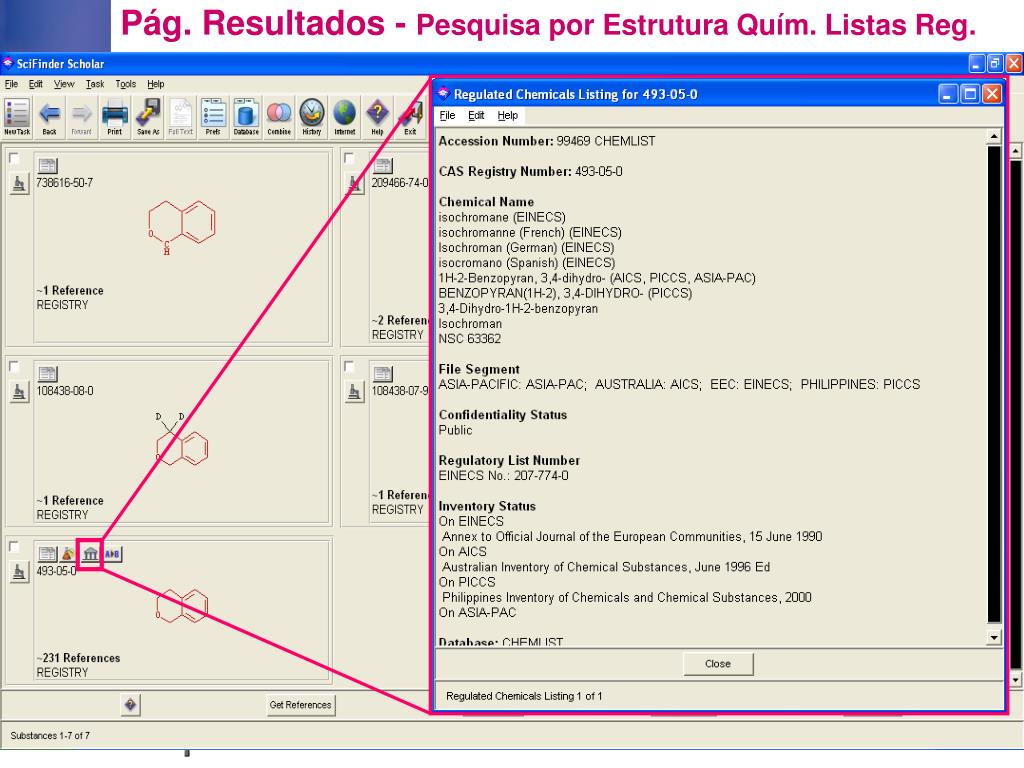This screenshot has height=768, width=1024.
Task: Tick the checkbox for substance 493-05-0
Action: 14,547
